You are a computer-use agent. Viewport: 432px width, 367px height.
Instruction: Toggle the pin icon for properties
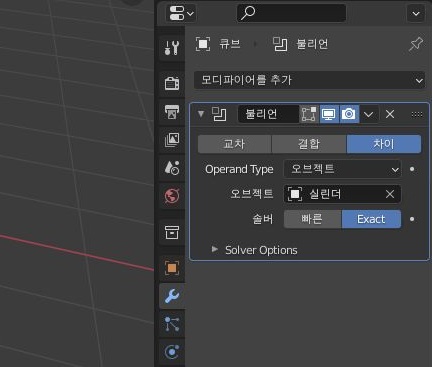[x=416, y=44]
